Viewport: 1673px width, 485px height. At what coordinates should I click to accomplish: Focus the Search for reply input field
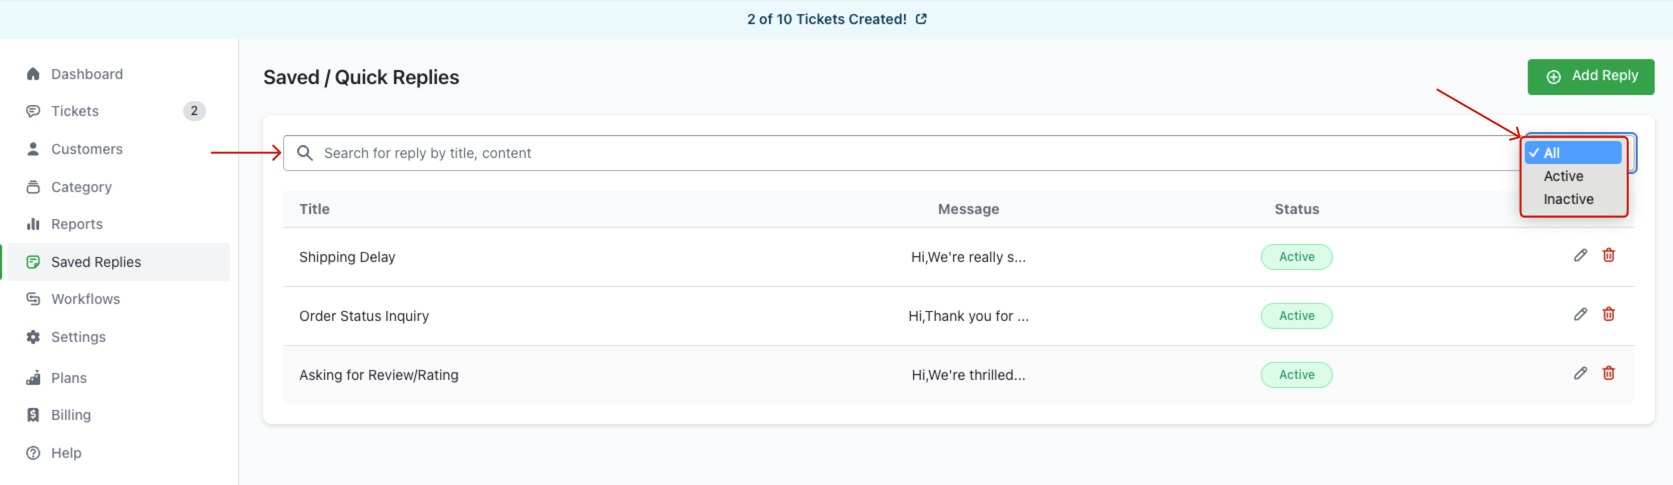[x=900, y=153]
